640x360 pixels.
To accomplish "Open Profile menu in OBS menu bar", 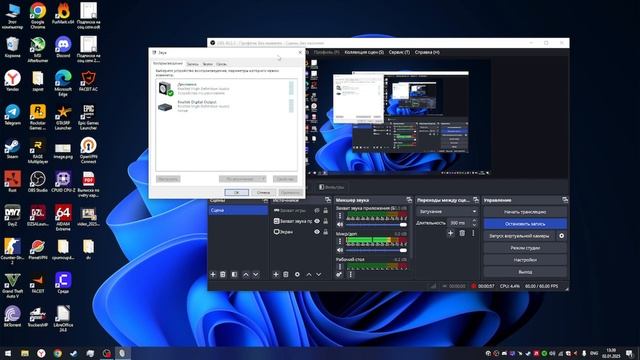I will [326, 52].
